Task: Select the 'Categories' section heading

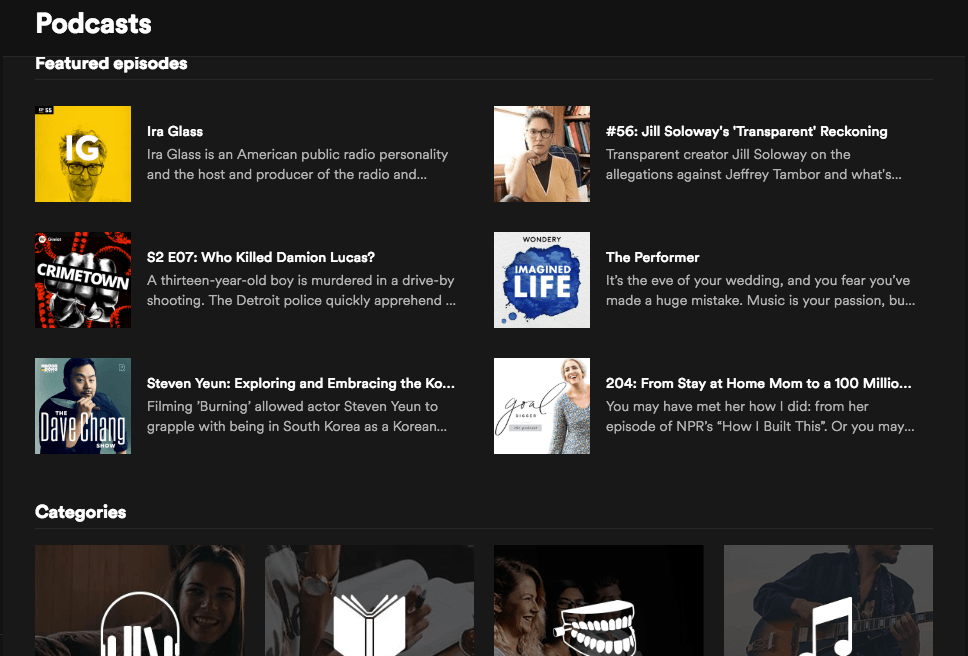Action: (x=80, y=512)
